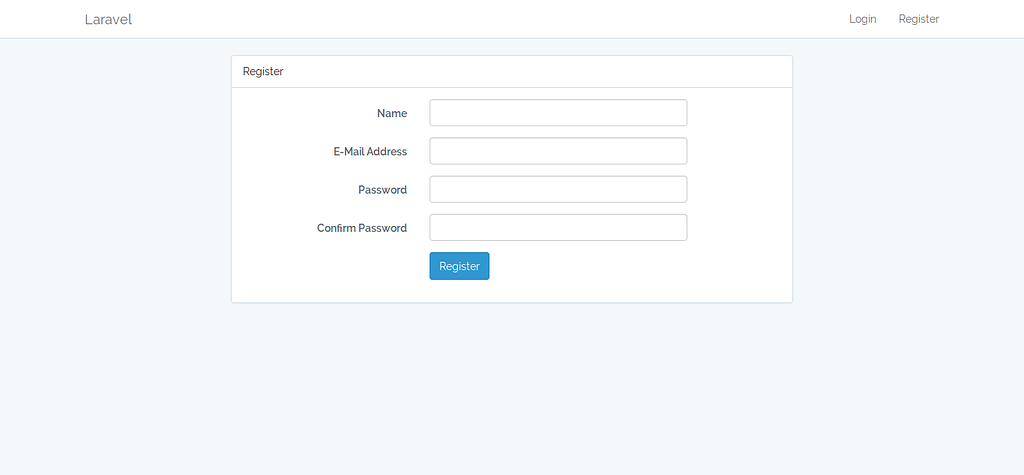Focus the Password input box
Viewport: 1024px width, 475px height.
tap(558, 189)
